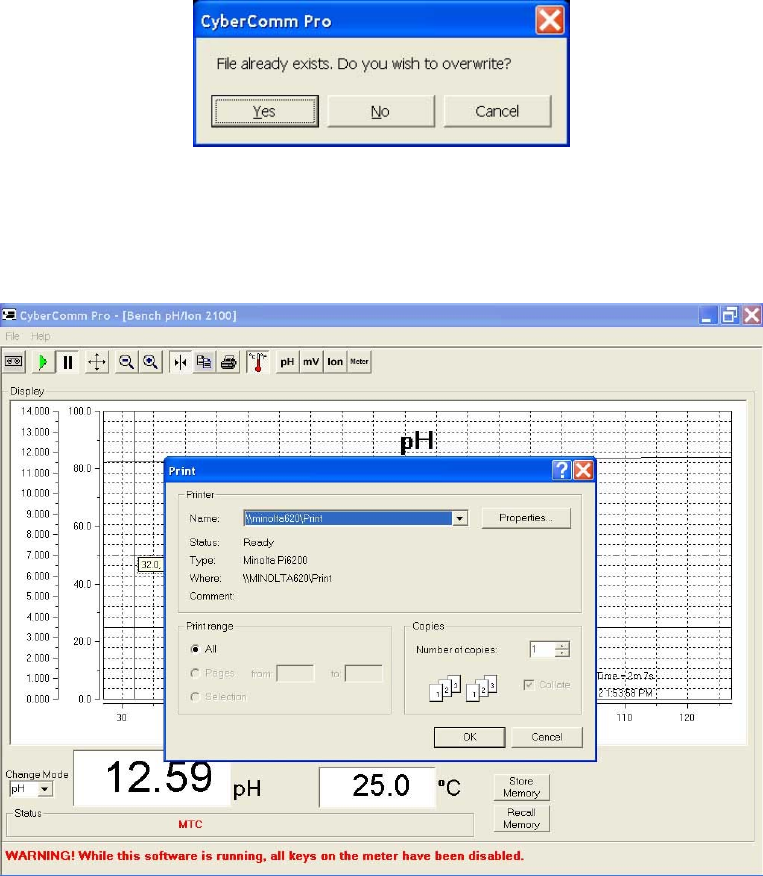Close the CyberComm Pro overwrite dialog

click(x=550, y=21)
